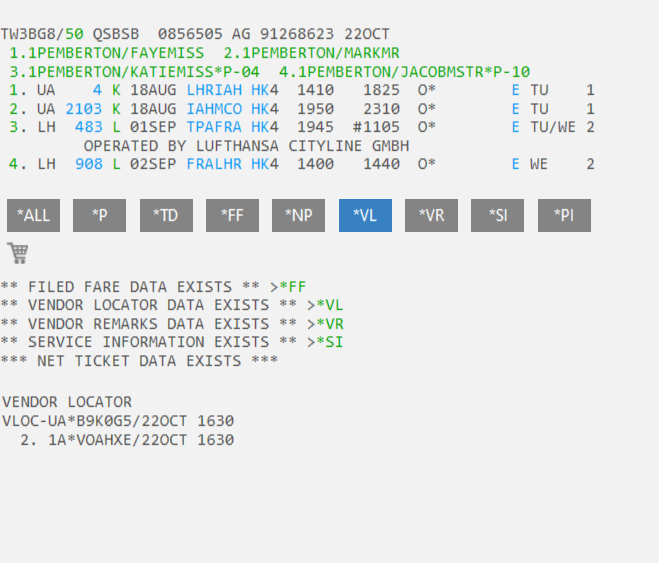Image resolution: width=659 pixels, height=563 pixels.
Task: Click the *SI service information button
Action: 498,216
